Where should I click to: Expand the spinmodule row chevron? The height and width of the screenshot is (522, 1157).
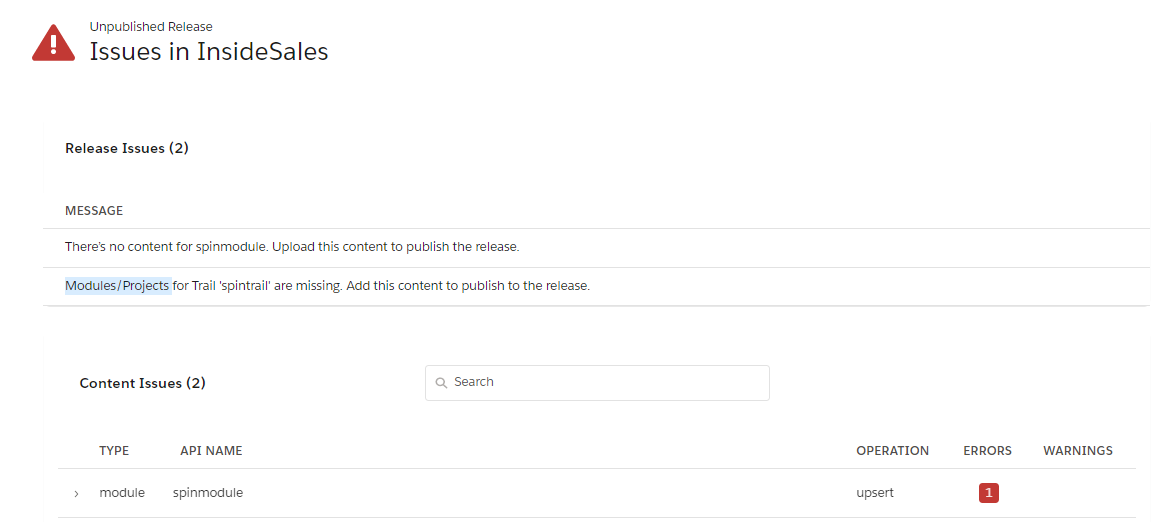(x=77, y=494)
